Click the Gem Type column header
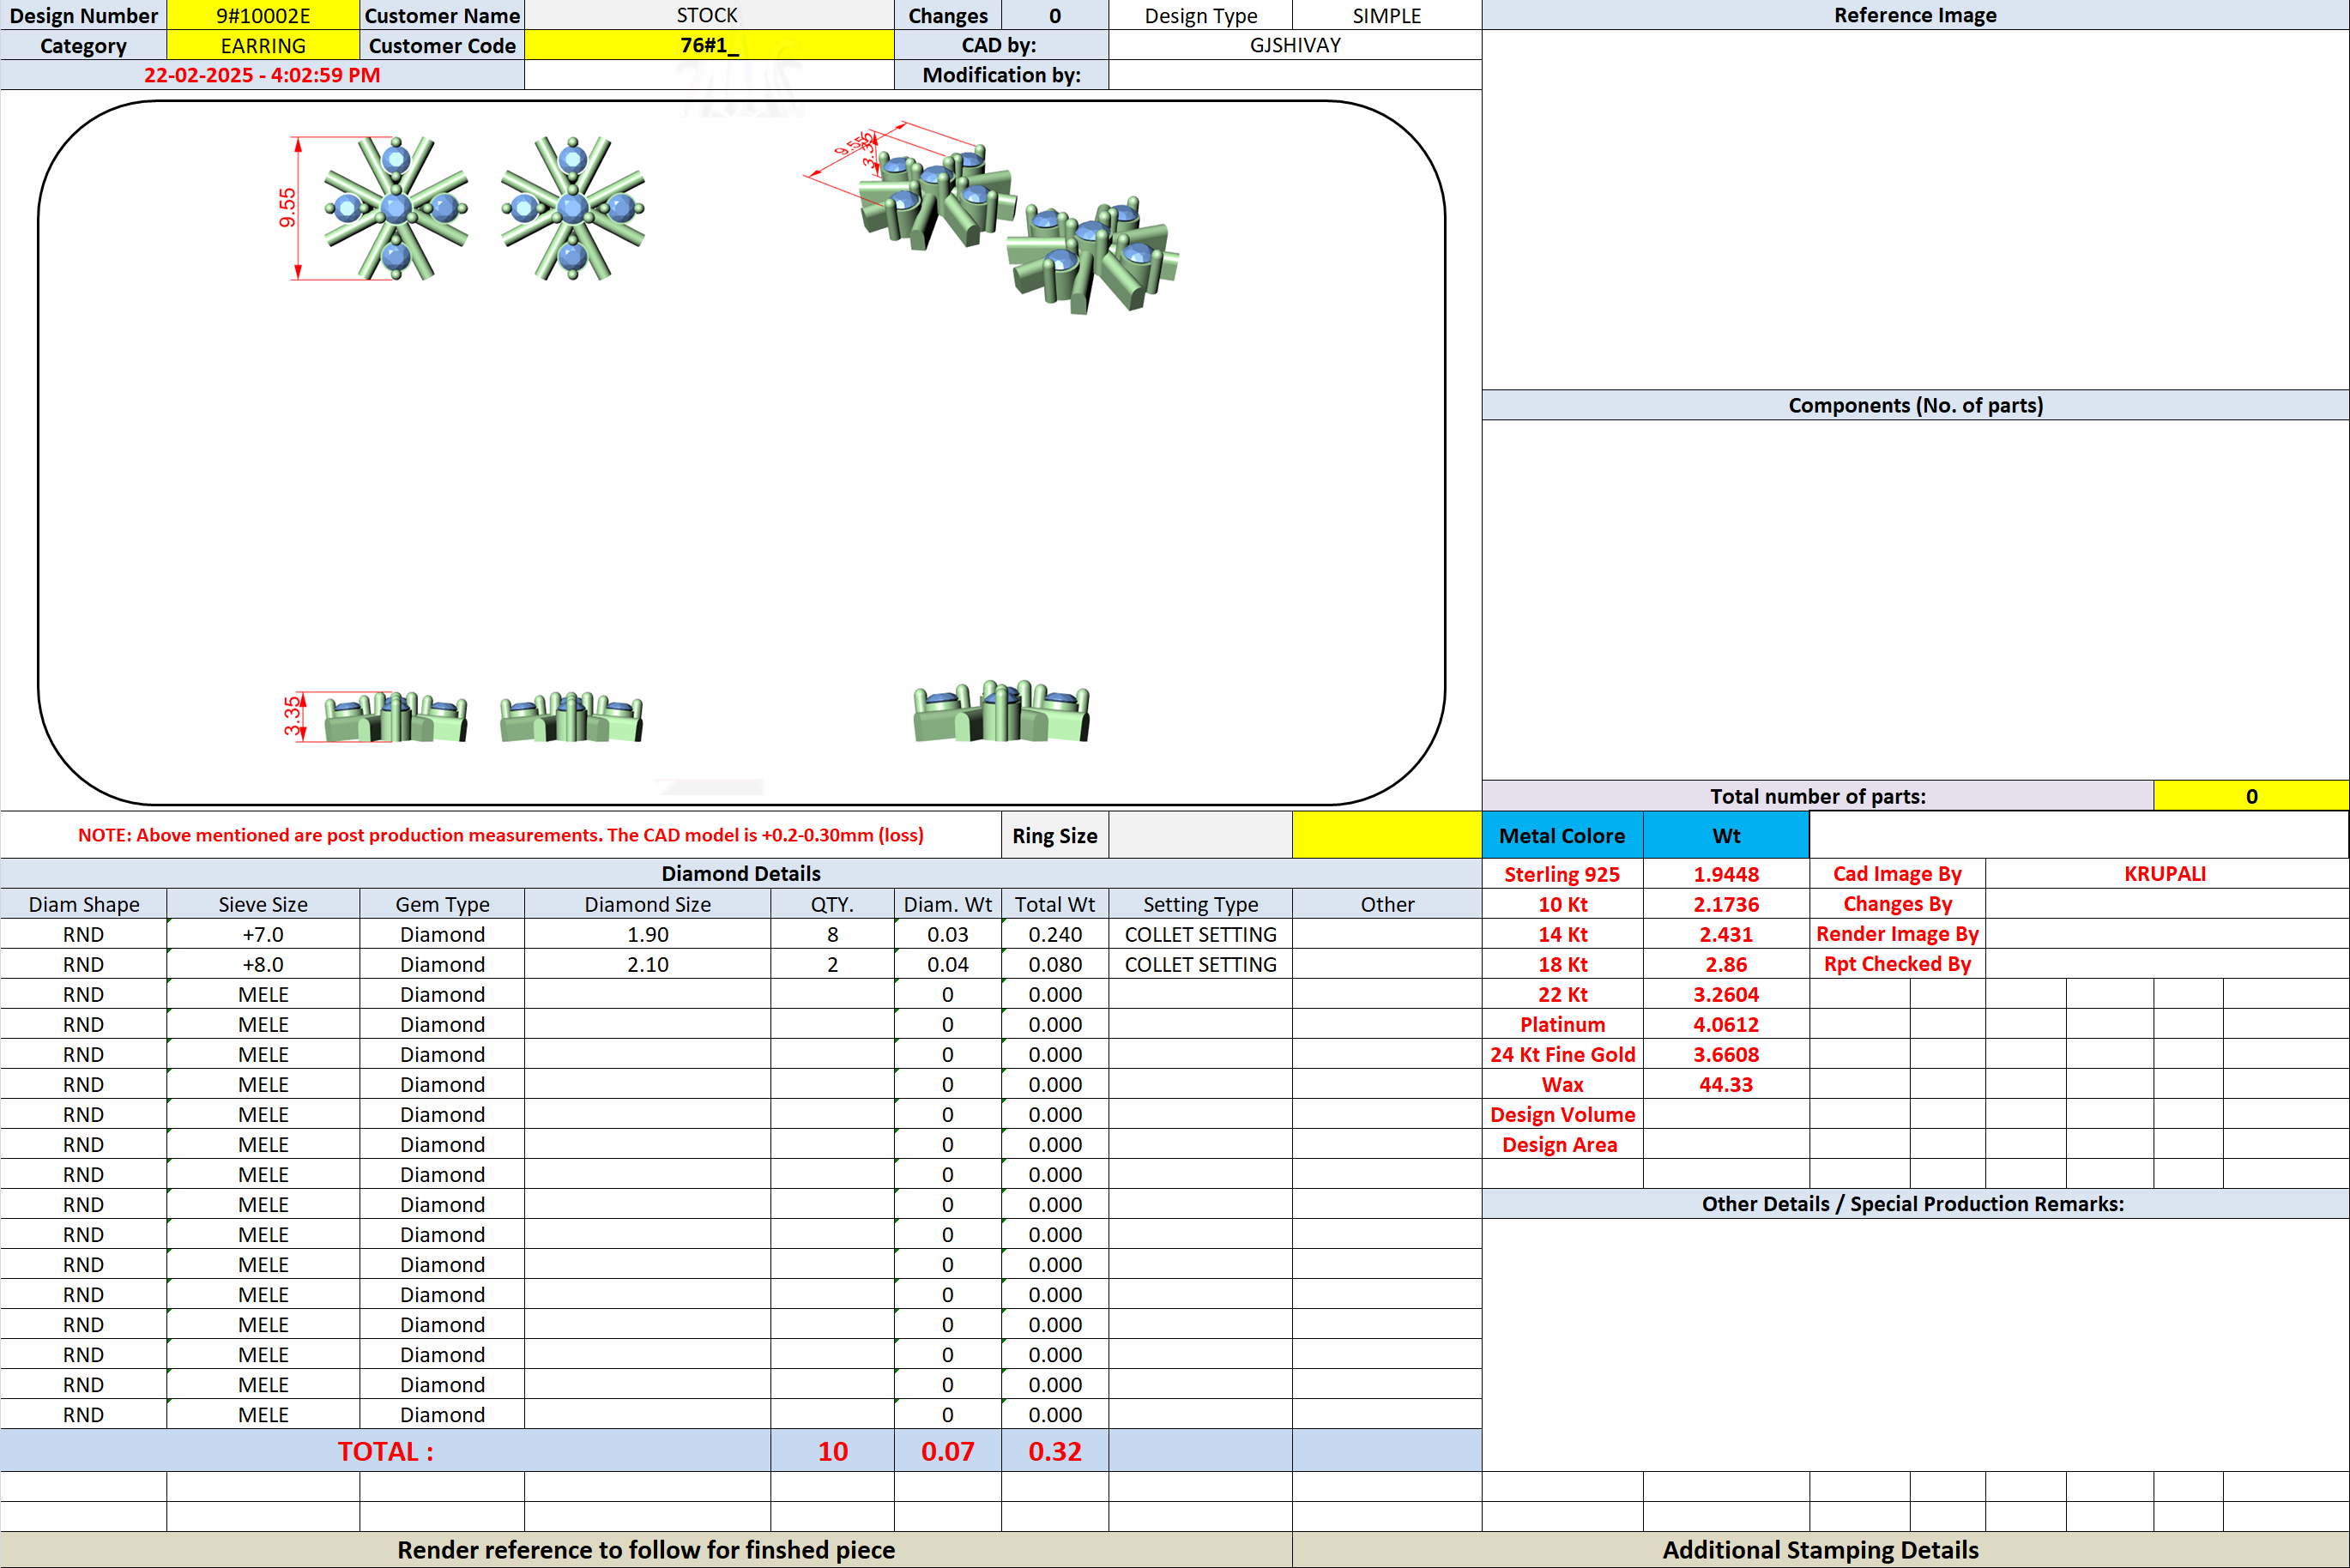Viewport: 2350px width, 1568px height. click(442, 904)
